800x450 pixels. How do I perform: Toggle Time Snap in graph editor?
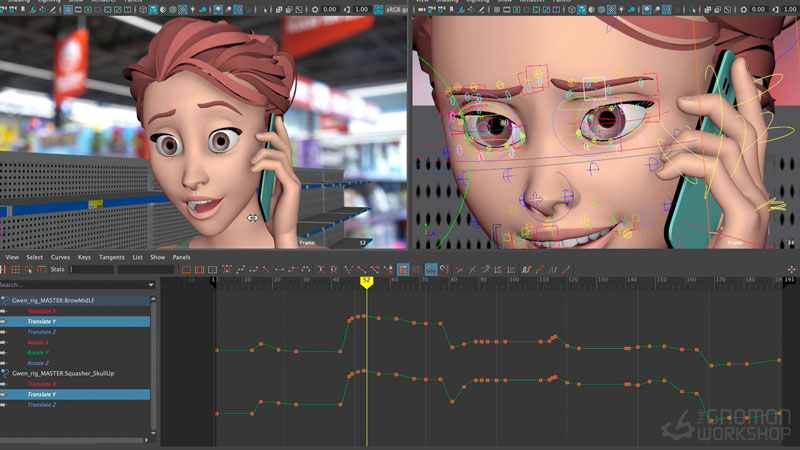point(431,269)
